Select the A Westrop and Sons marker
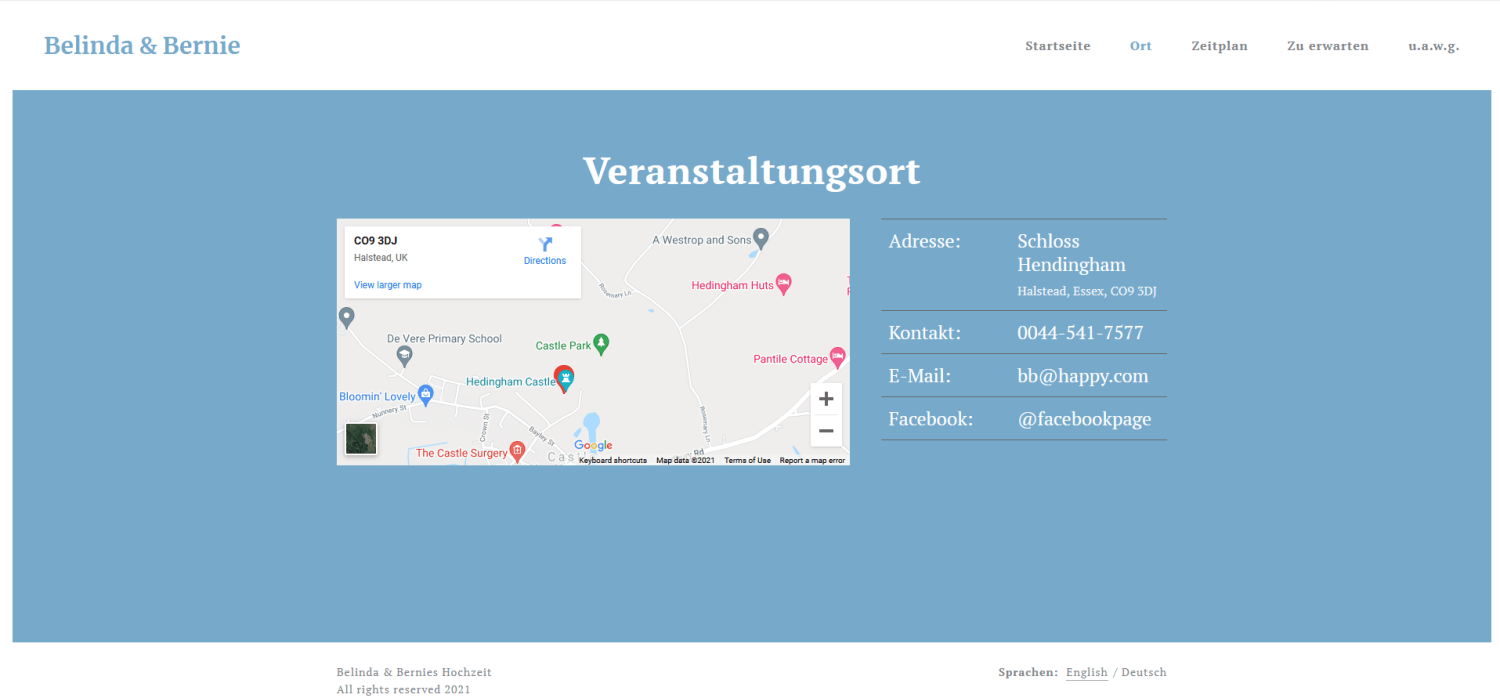 pos(761,238)
